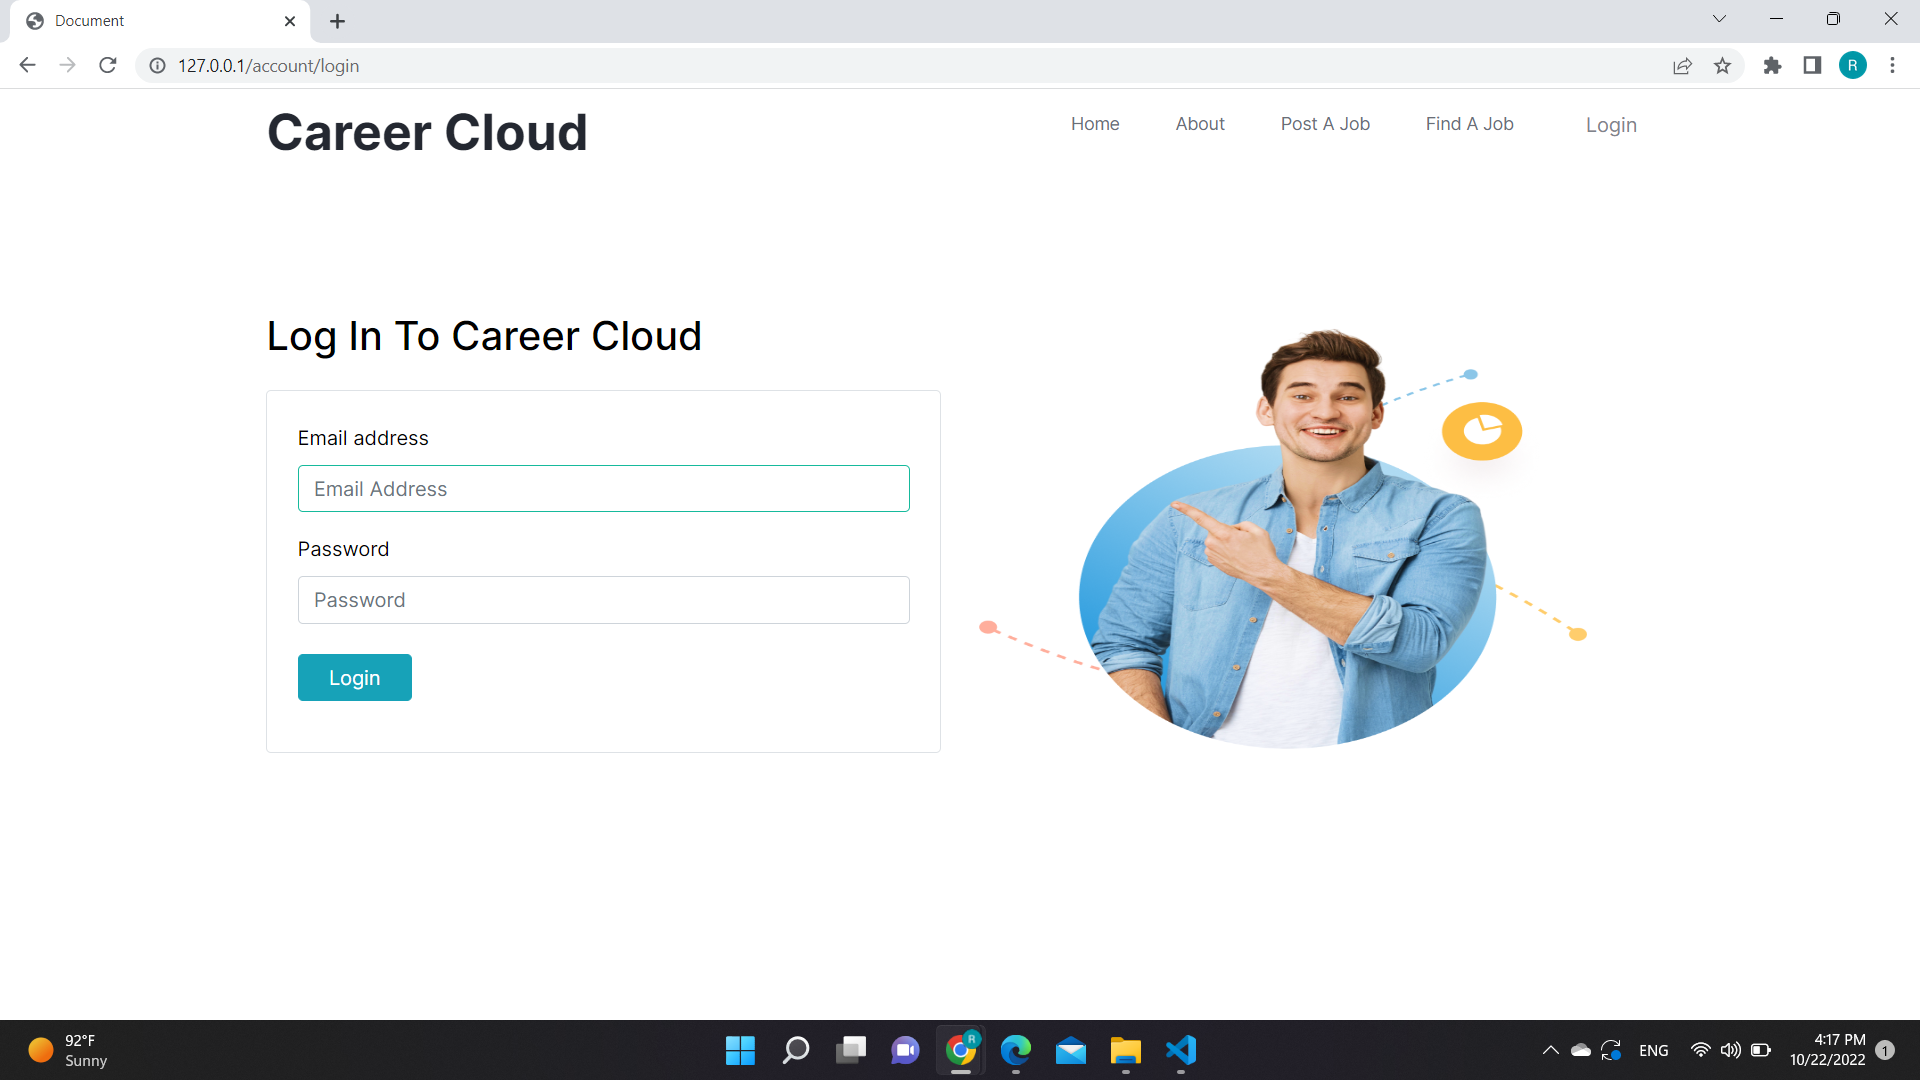The image size is (1920, 1080).
Task: Launch Microsoft Edge from the taskbar
Action: 1016,1050
